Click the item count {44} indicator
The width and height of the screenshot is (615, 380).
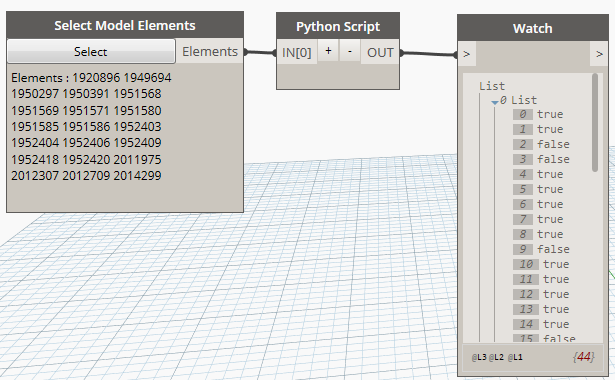[x=584, y=357]
